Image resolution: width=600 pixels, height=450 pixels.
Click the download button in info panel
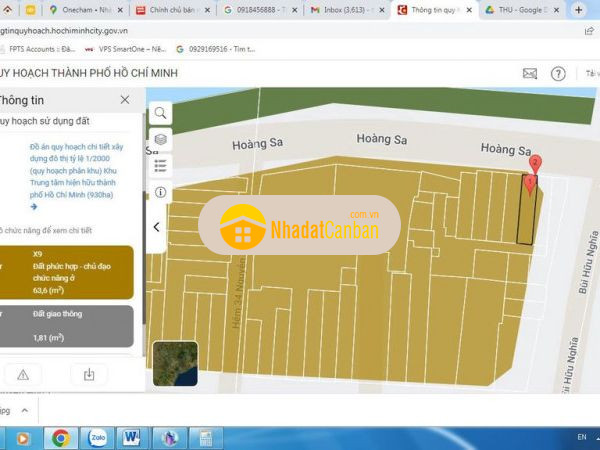89,374
